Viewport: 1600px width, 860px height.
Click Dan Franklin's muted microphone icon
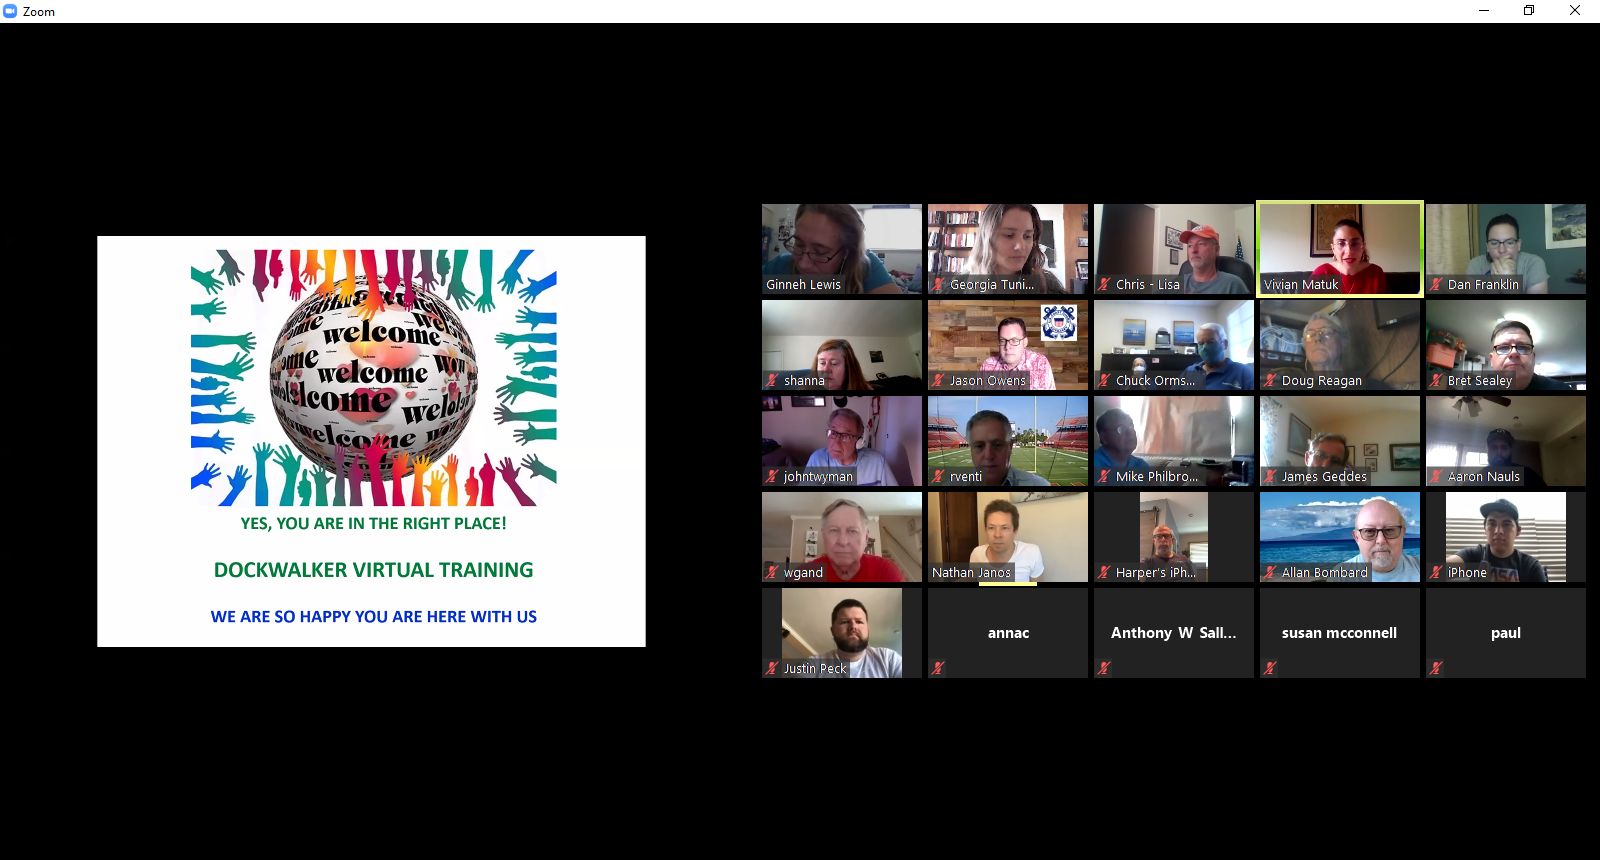[x=1436, y=285]
